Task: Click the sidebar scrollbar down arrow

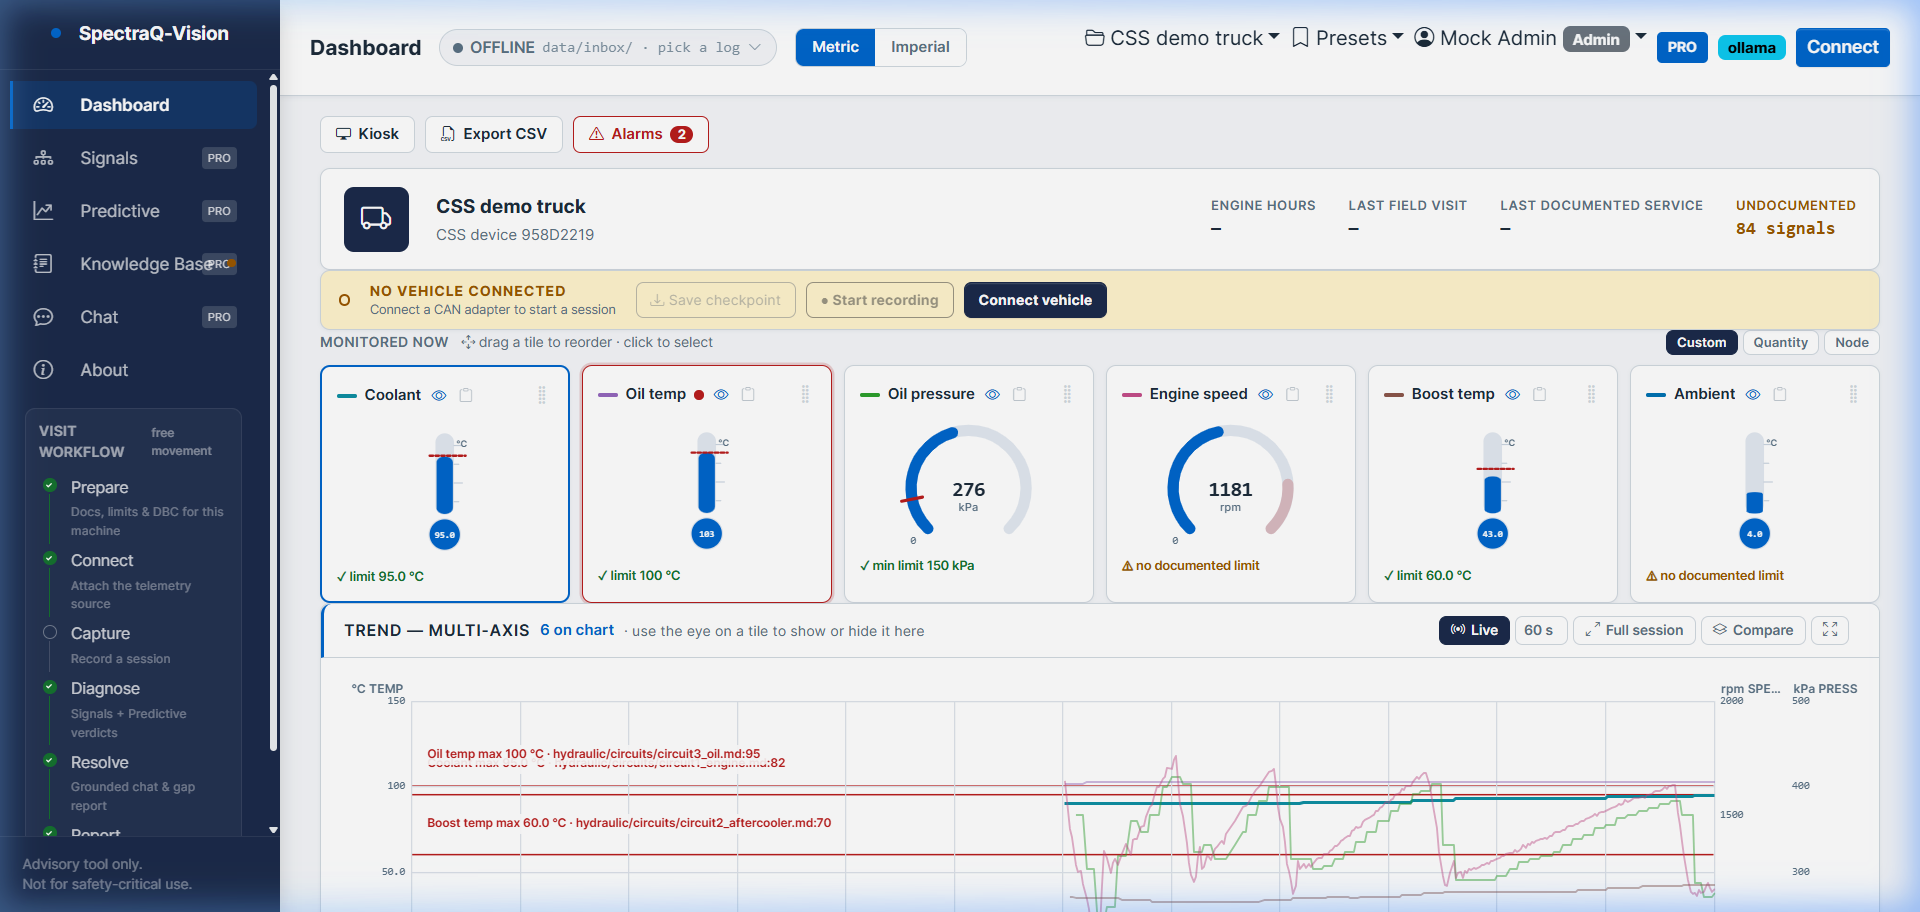Action: [274, 830]
